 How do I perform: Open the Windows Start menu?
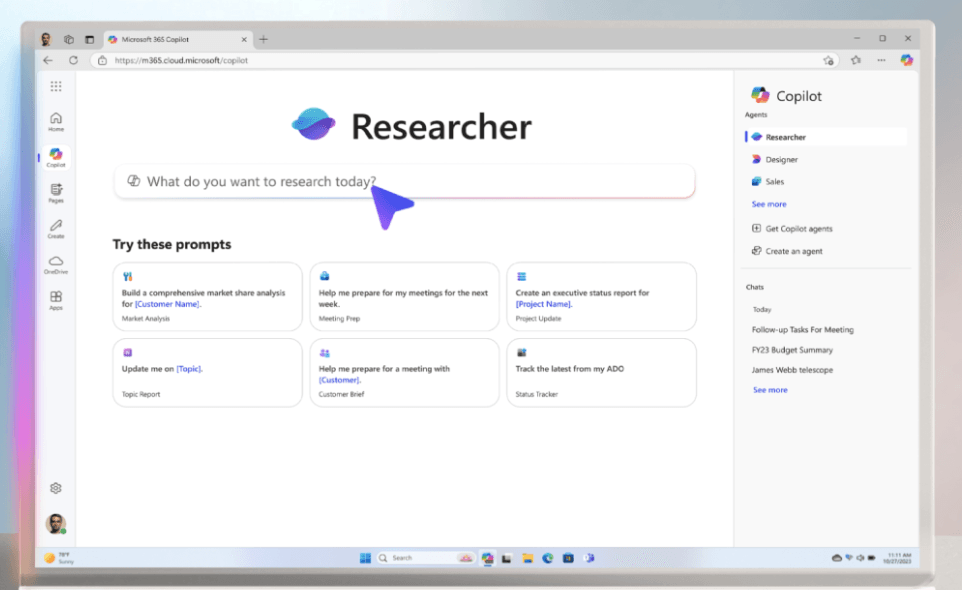[x=365, y=558]
